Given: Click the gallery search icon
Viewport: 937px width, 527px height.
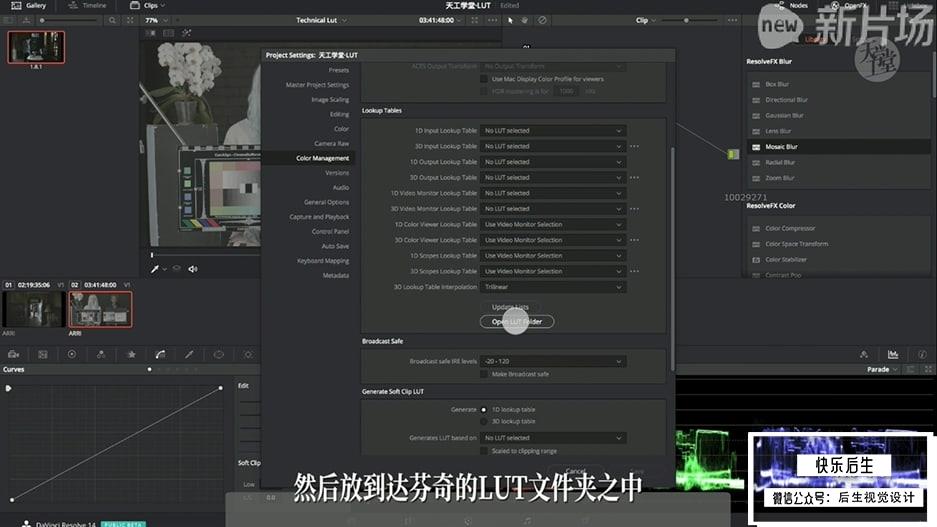Looking at the screenshot, I should pos(112,20).
